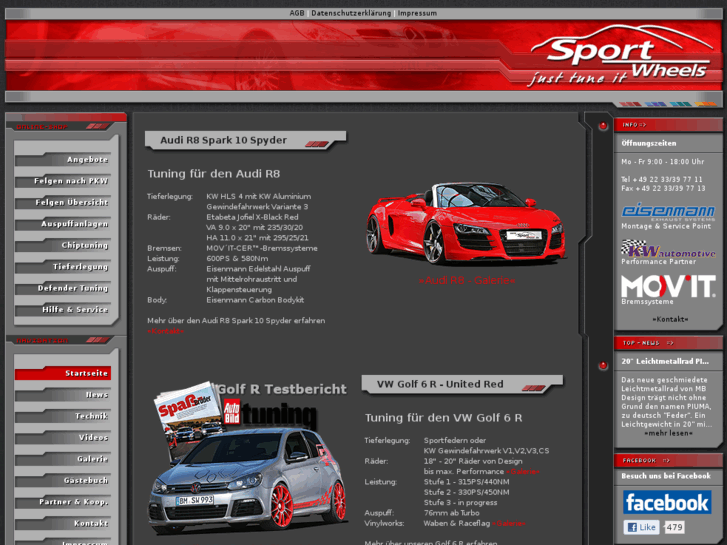The height and width of the screenshot is (545, 727).
Task: Click the KW automotive logo
Action: click(668, 249)
